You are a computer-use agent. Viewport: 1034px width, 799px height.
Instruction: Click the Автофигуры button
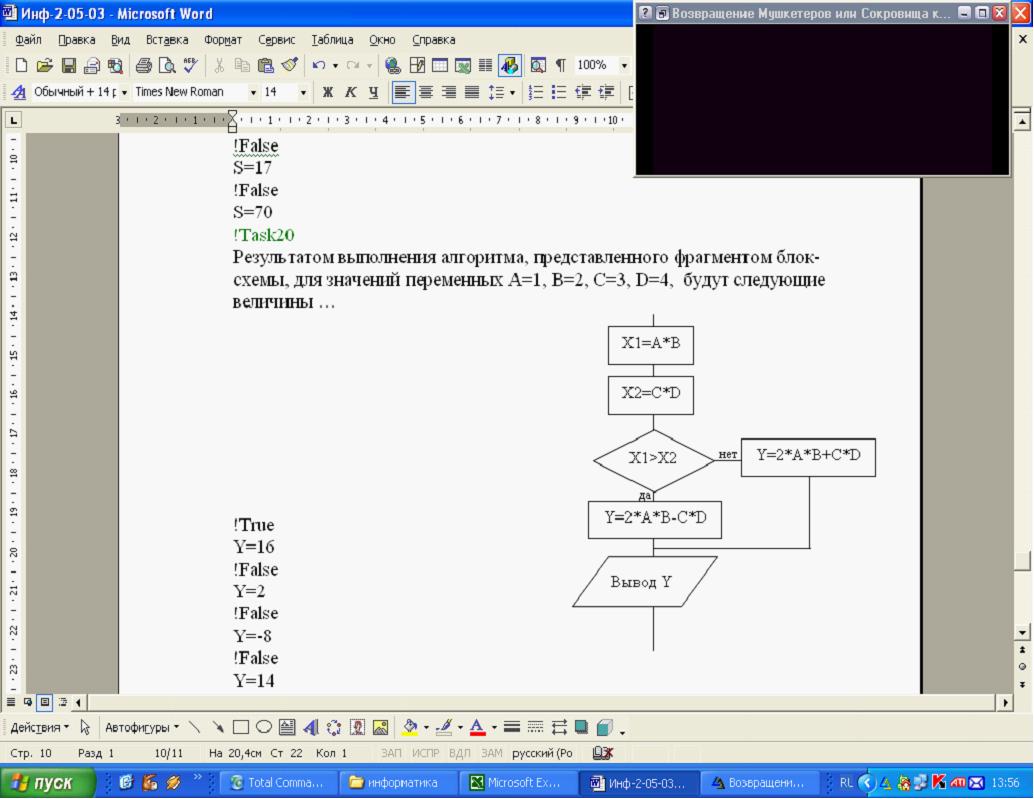point(142,727)
